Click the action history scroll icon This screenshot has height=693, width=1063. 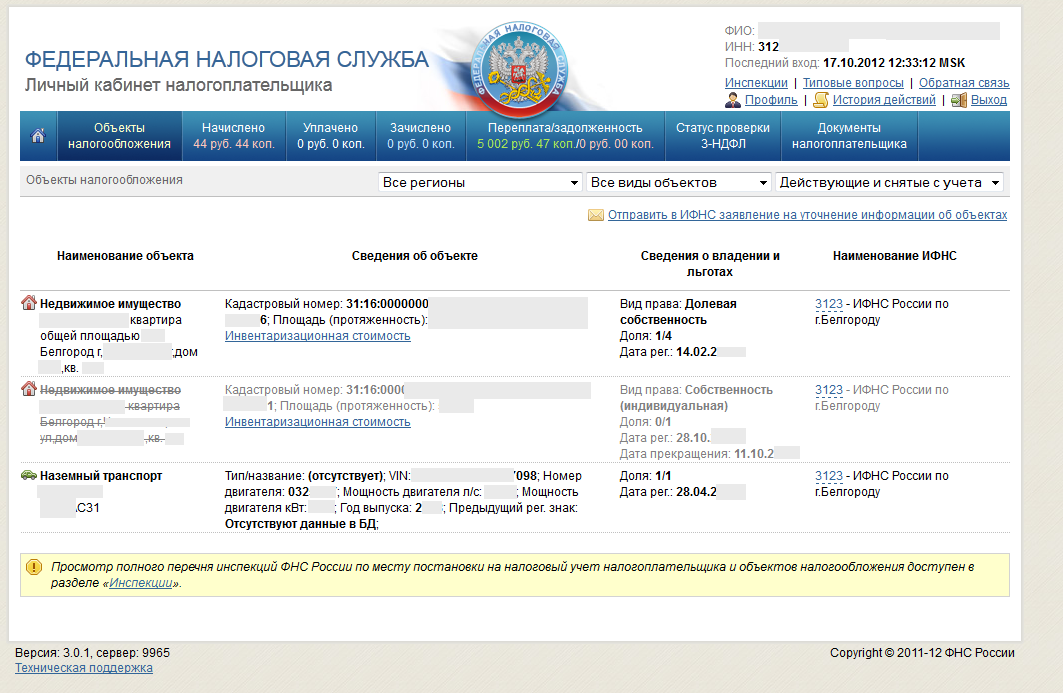tap(821, 100)
